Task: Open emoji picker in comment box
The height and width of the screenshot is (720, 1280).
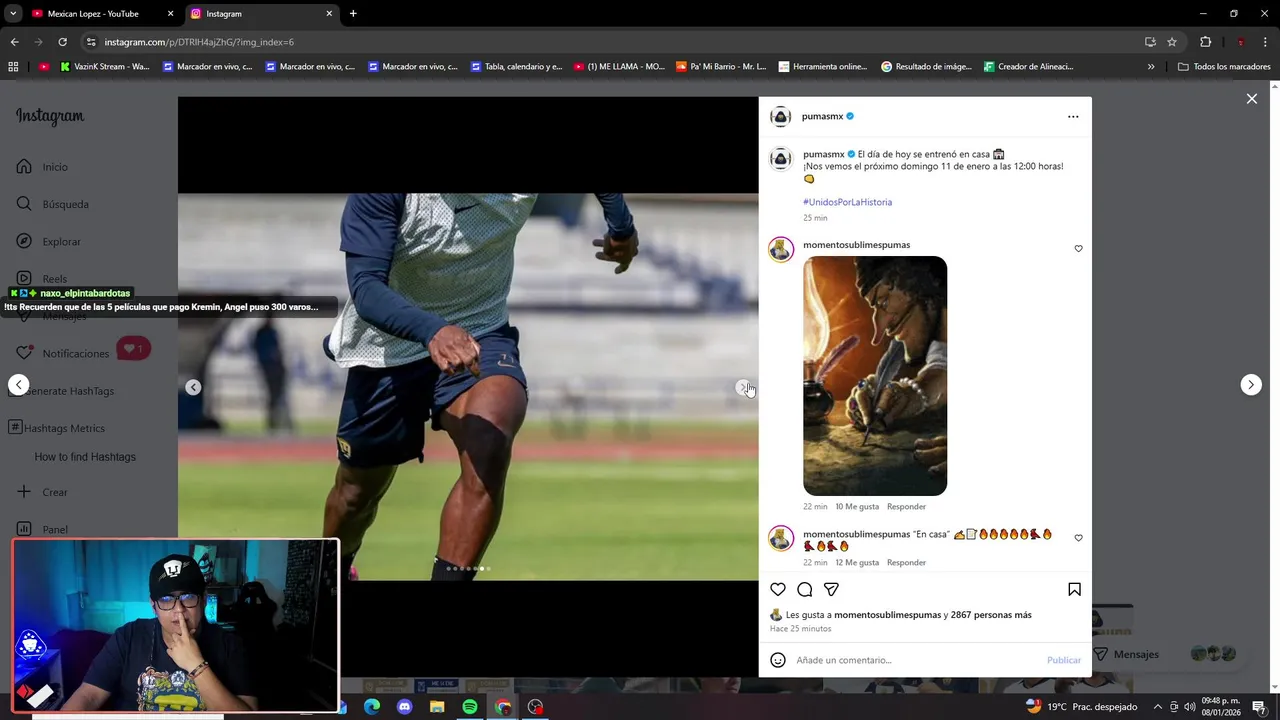Action: 778,660
